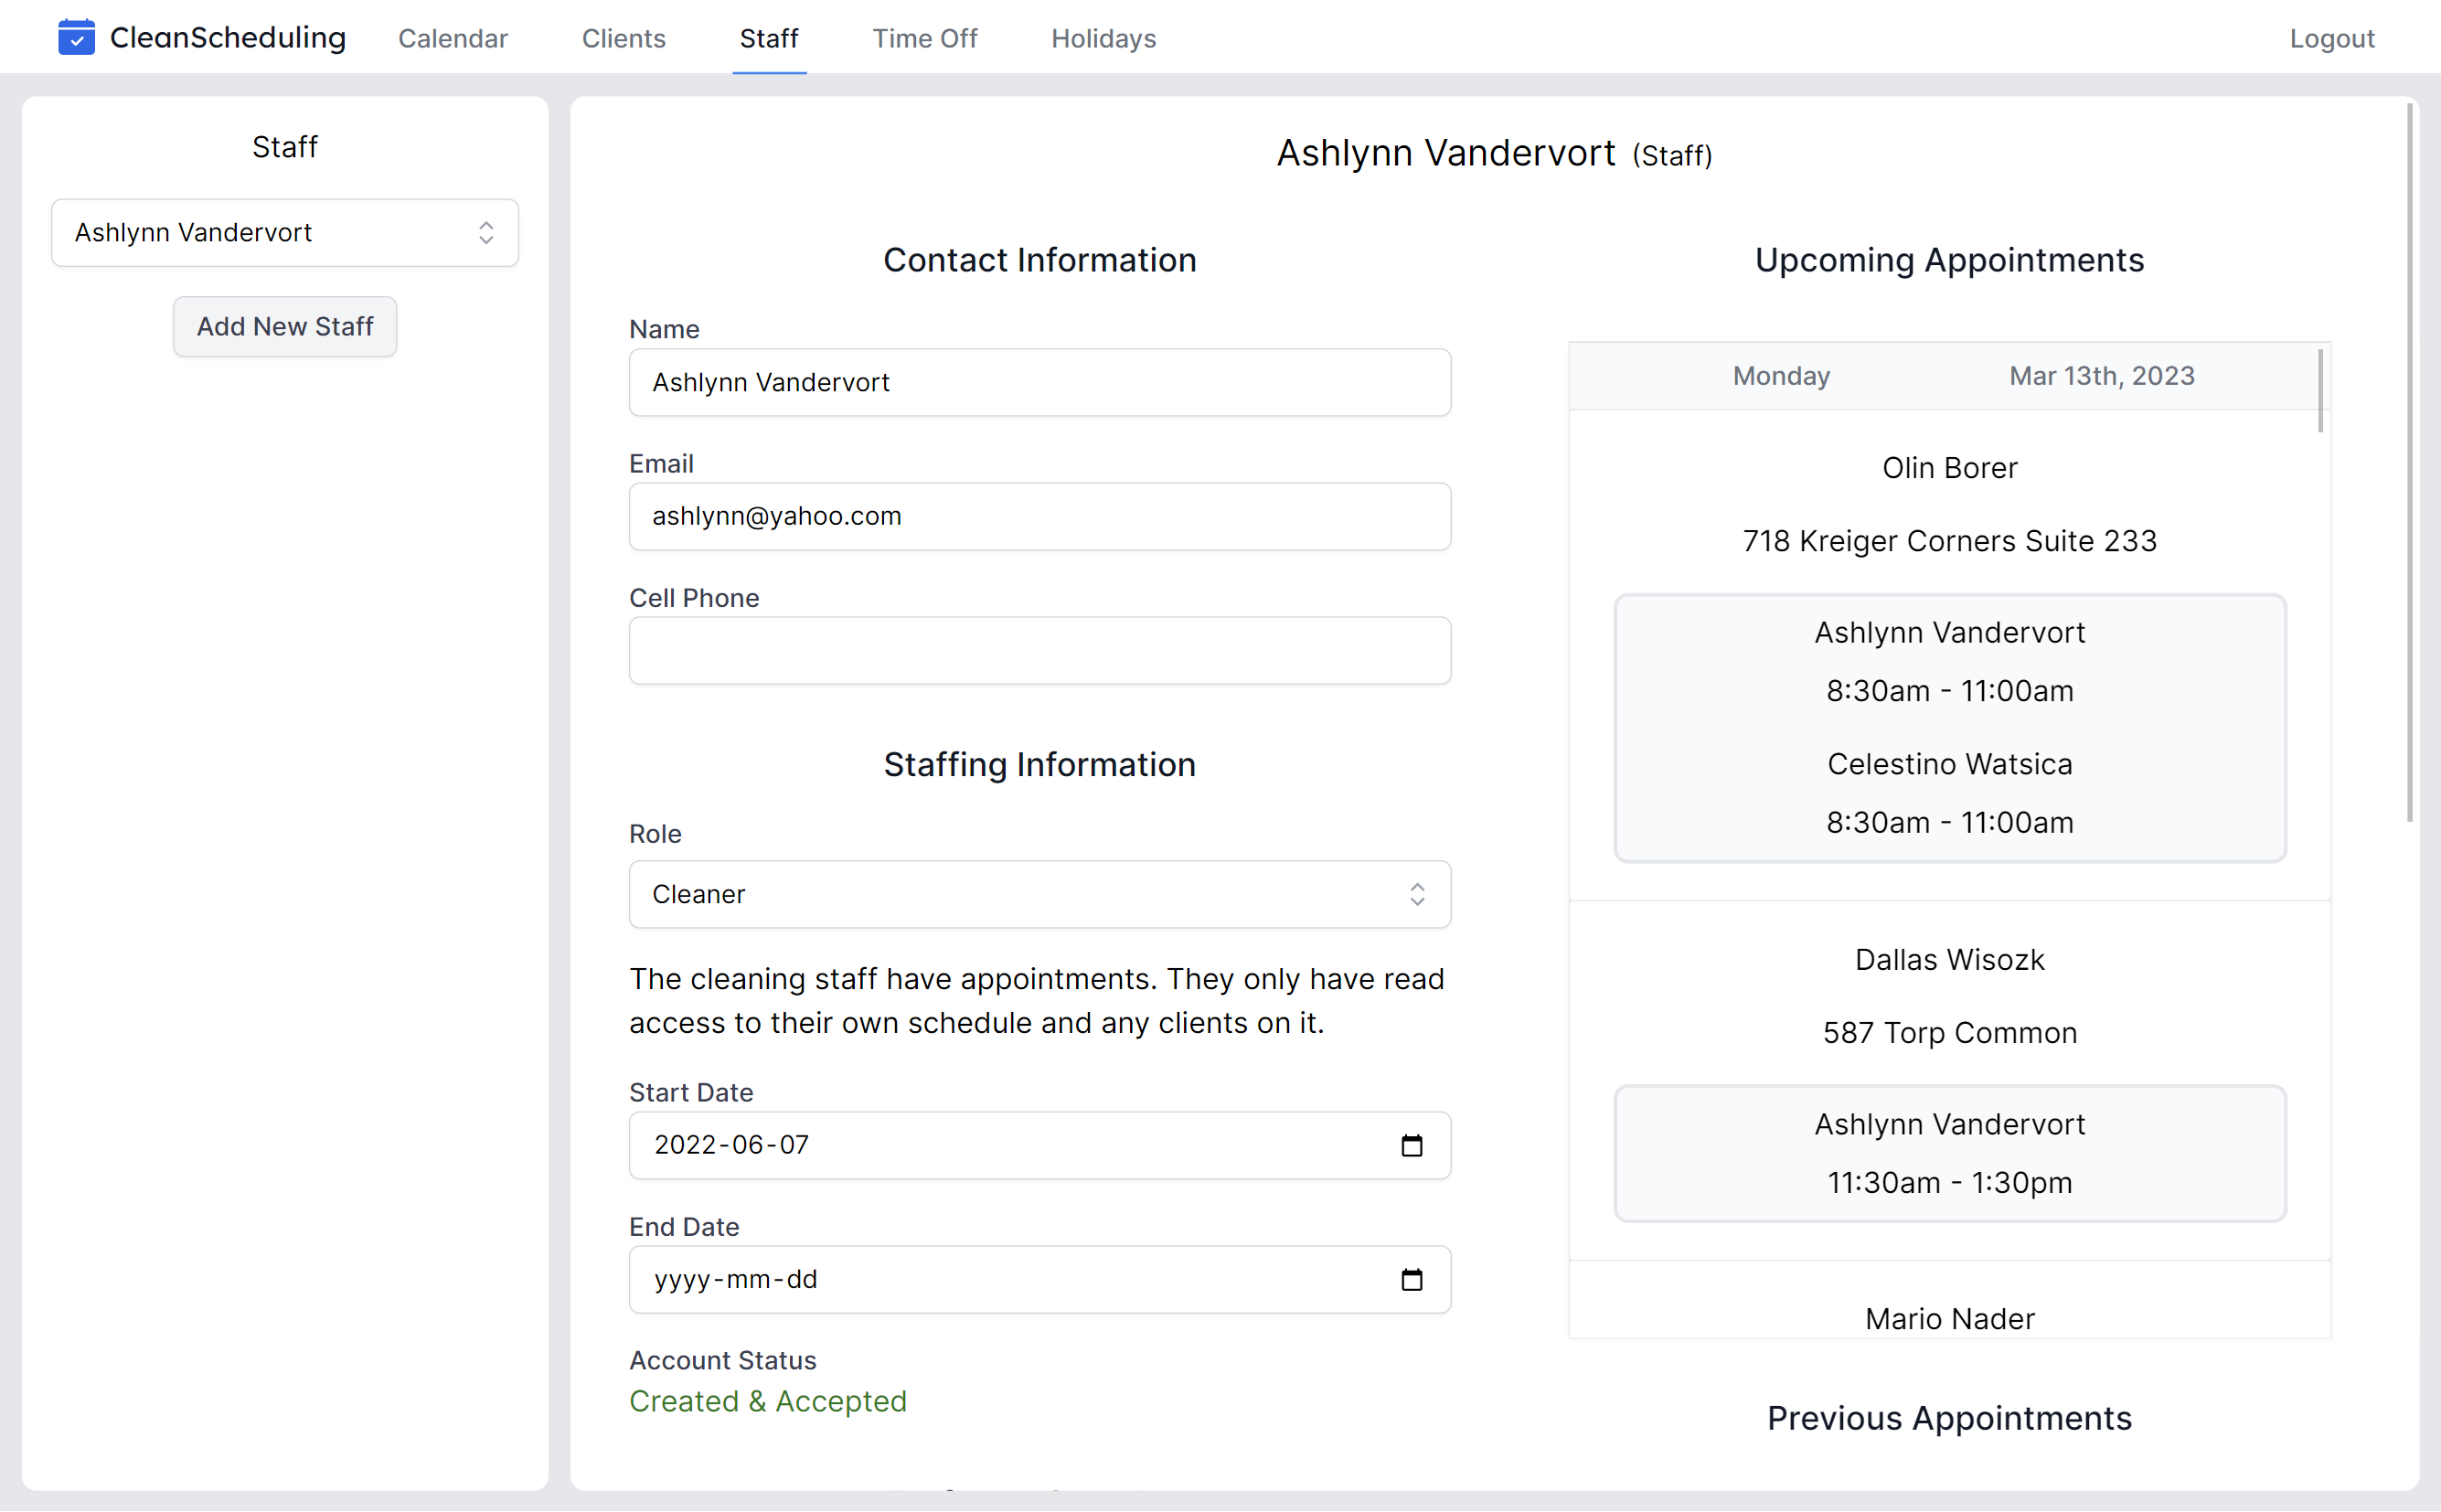Click the main page vertical scrollbar
The image size is (2441, 1512).
point(2409,462)
